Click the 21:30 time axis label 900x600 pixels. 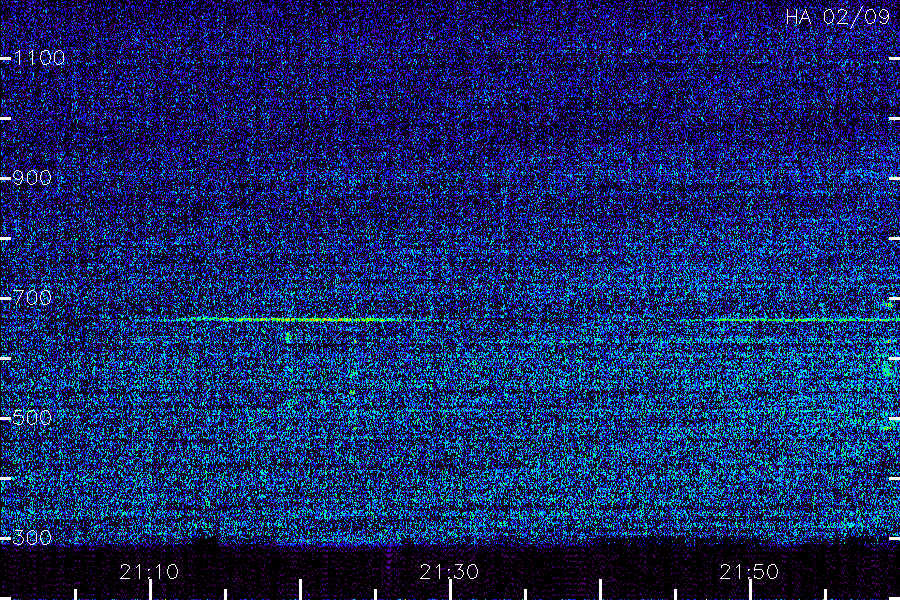(x=449, y=572)
